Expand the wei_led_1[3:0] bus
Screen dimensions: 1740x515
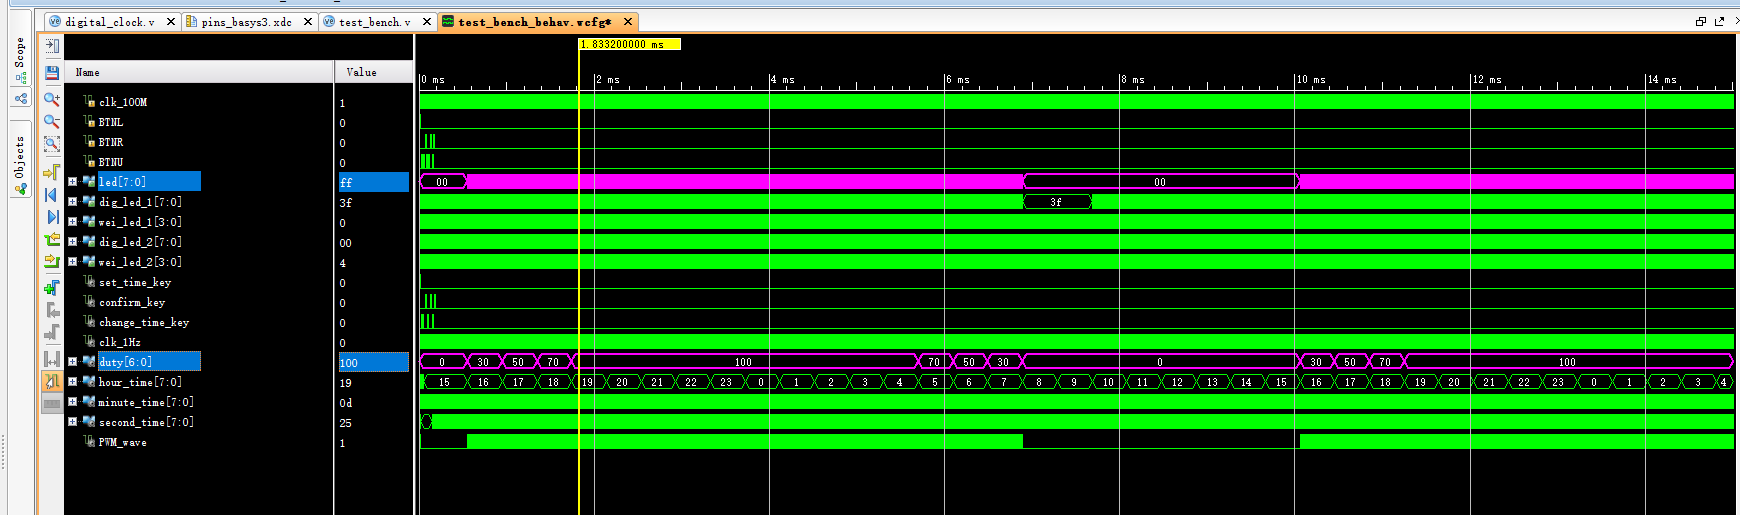click(x=72, y=222)
